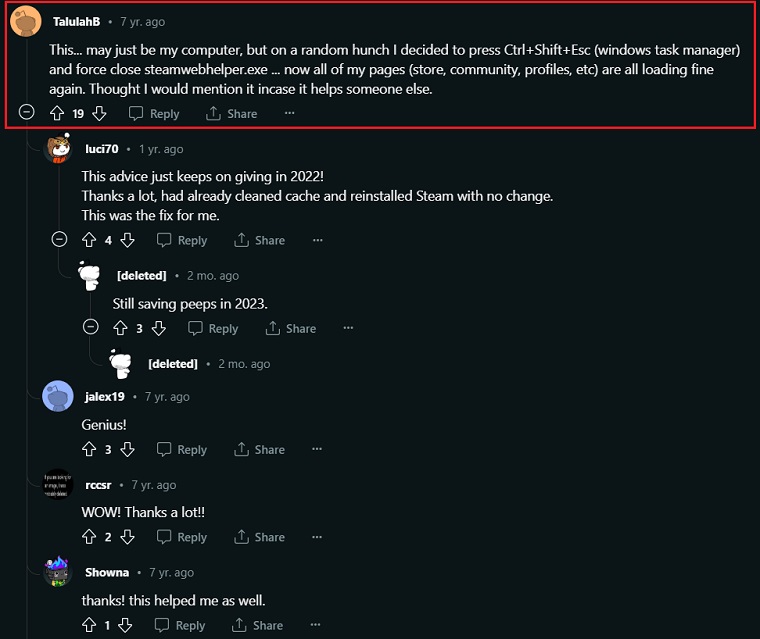Collapse TalulahB's comment thread

click(x=27, y=112)
